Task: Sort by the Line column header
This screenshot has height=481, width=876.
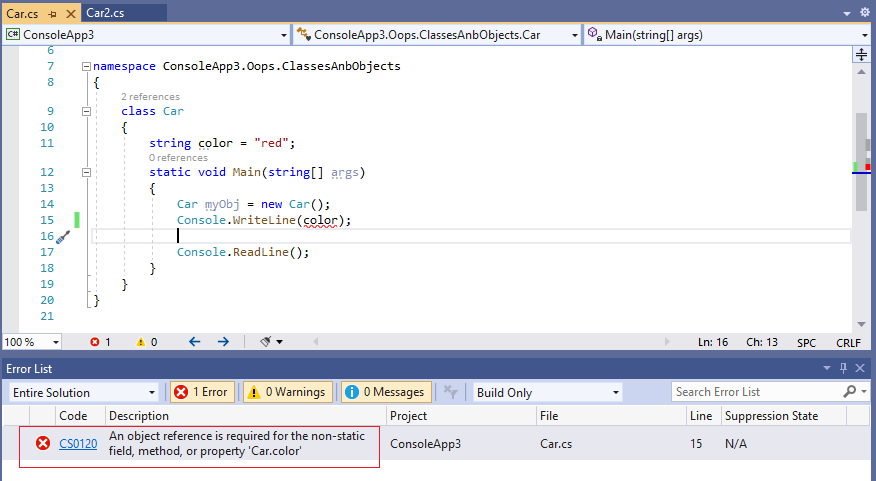Action: click(x=703, y=416)
